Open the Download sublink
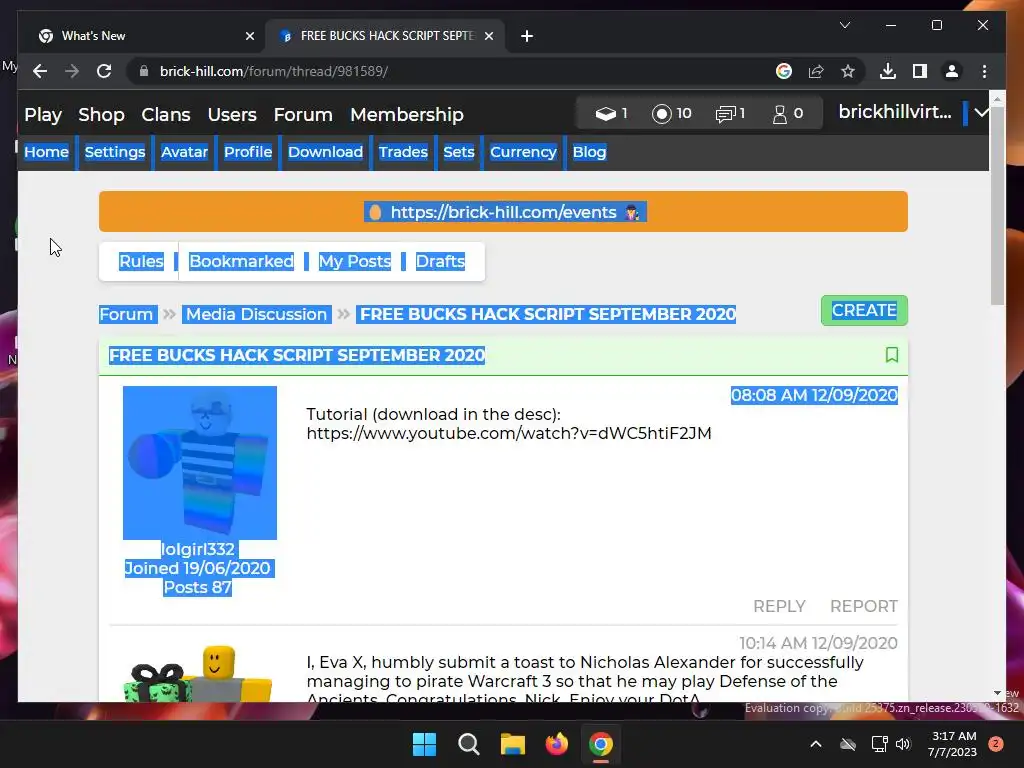This screenshot has height=768, width=1024. click(325, 152)
